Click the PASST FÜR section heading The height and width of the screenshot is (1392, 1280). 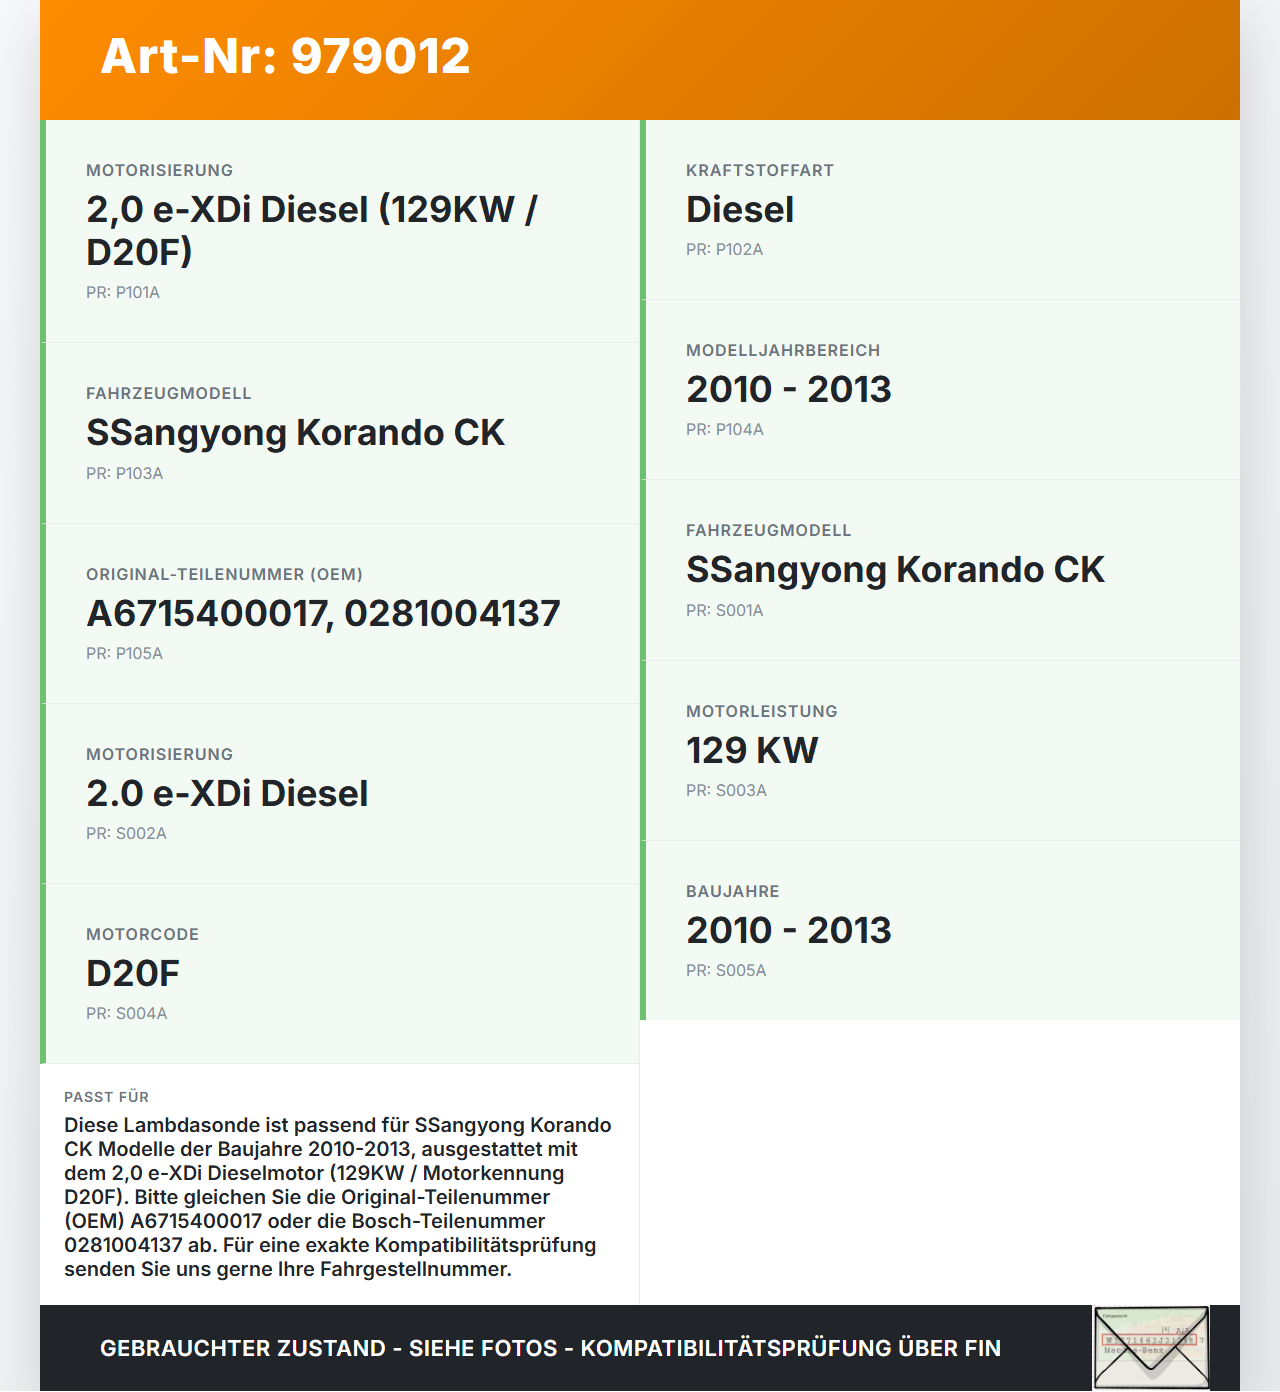(x=106, y=1097)
